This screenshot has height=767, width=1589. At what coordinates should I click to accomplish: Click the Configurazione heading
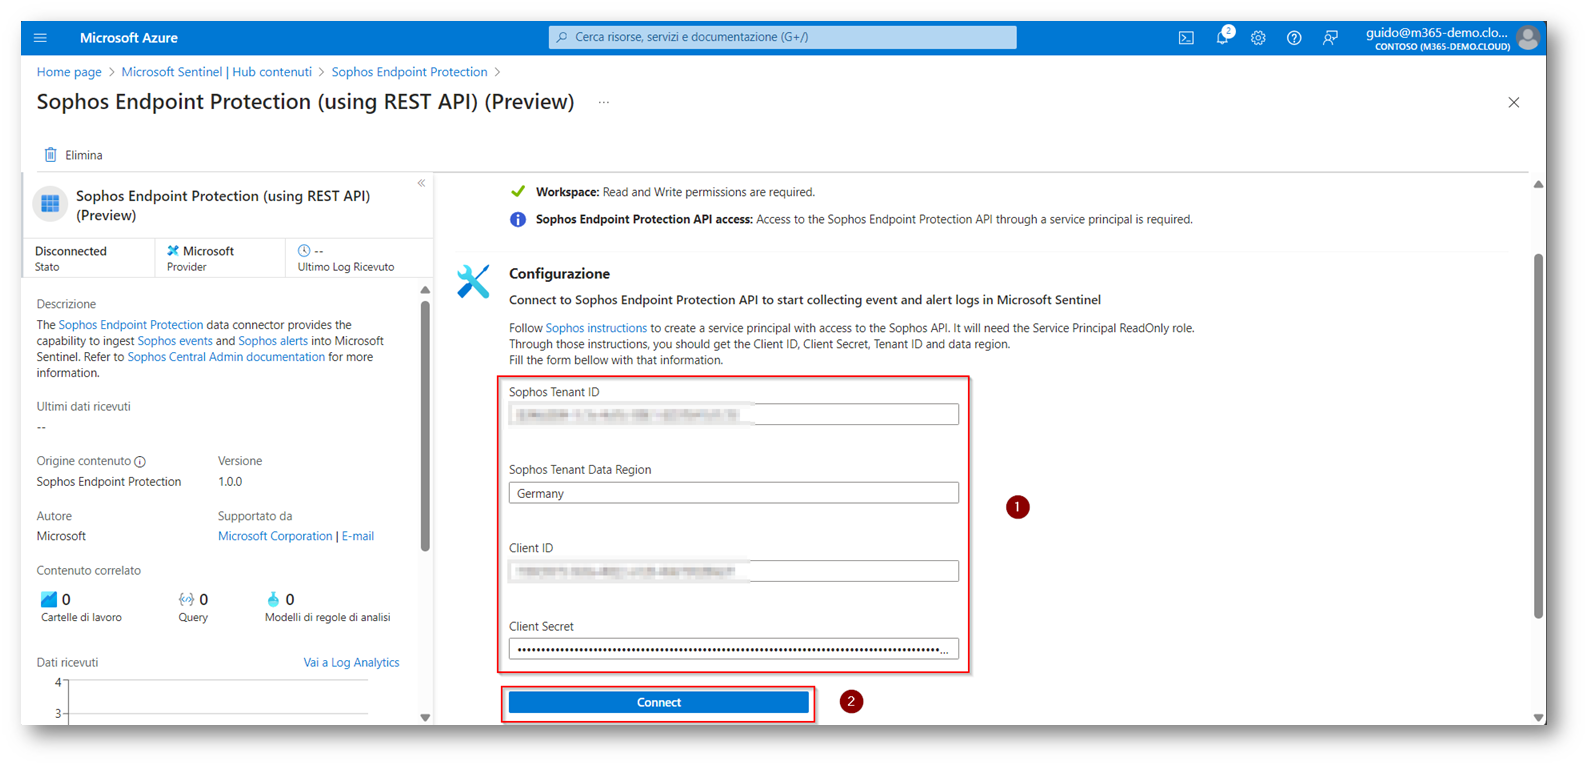559,274
